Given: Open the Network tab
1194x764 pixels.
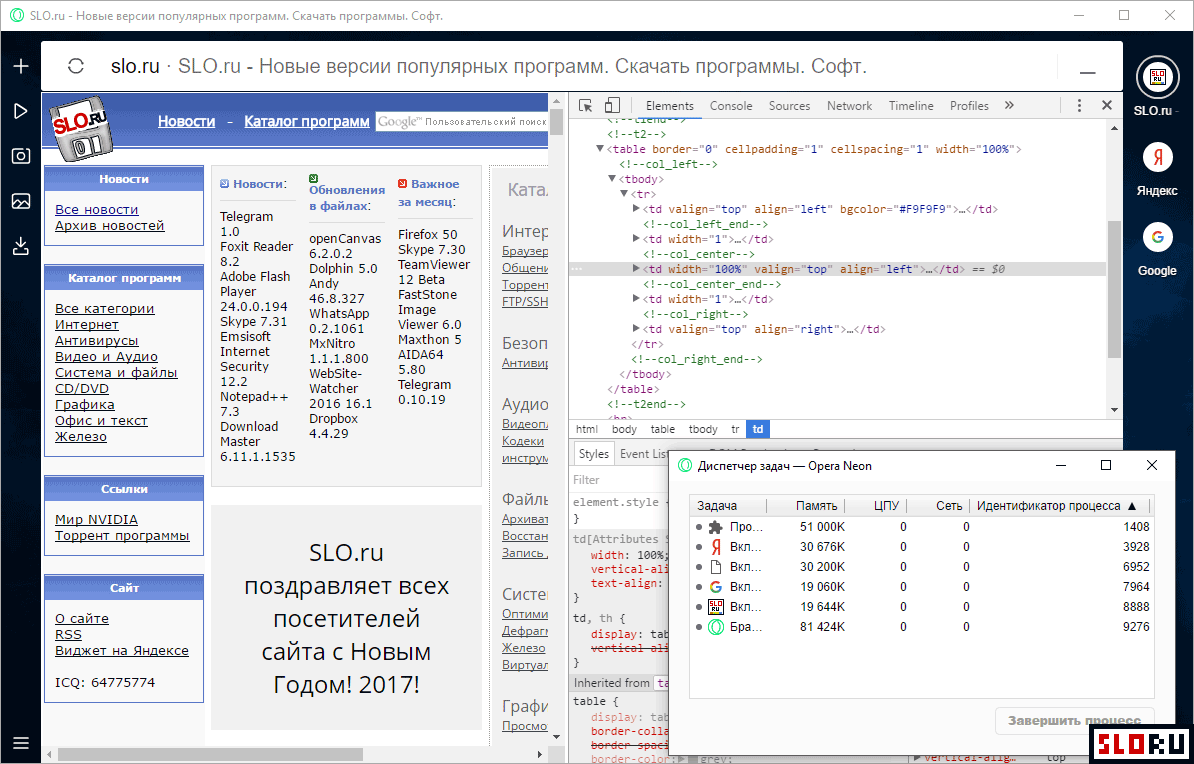Looking at the screenshot, I should 849,106.
